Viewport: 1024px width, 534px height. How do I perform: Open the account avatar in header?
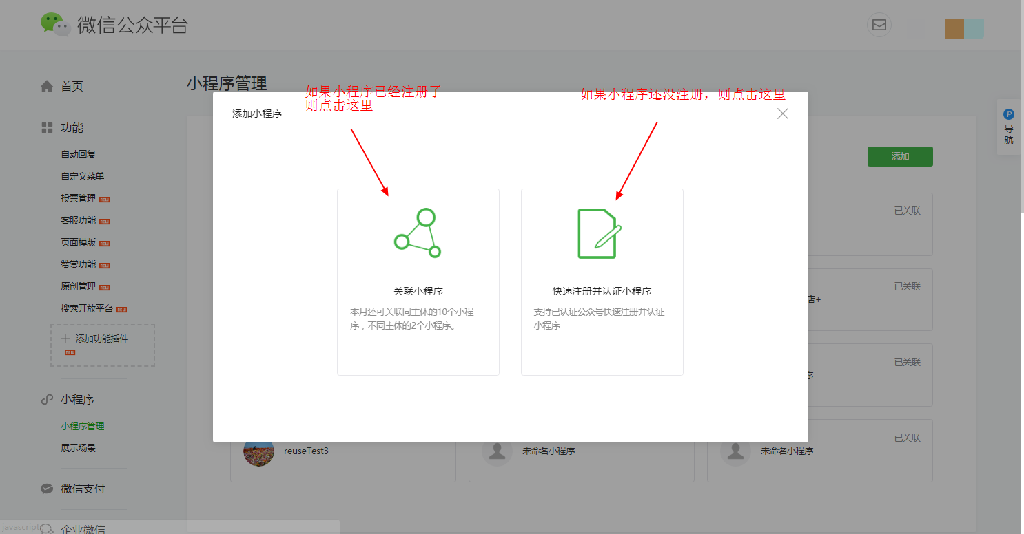(964, 29)
